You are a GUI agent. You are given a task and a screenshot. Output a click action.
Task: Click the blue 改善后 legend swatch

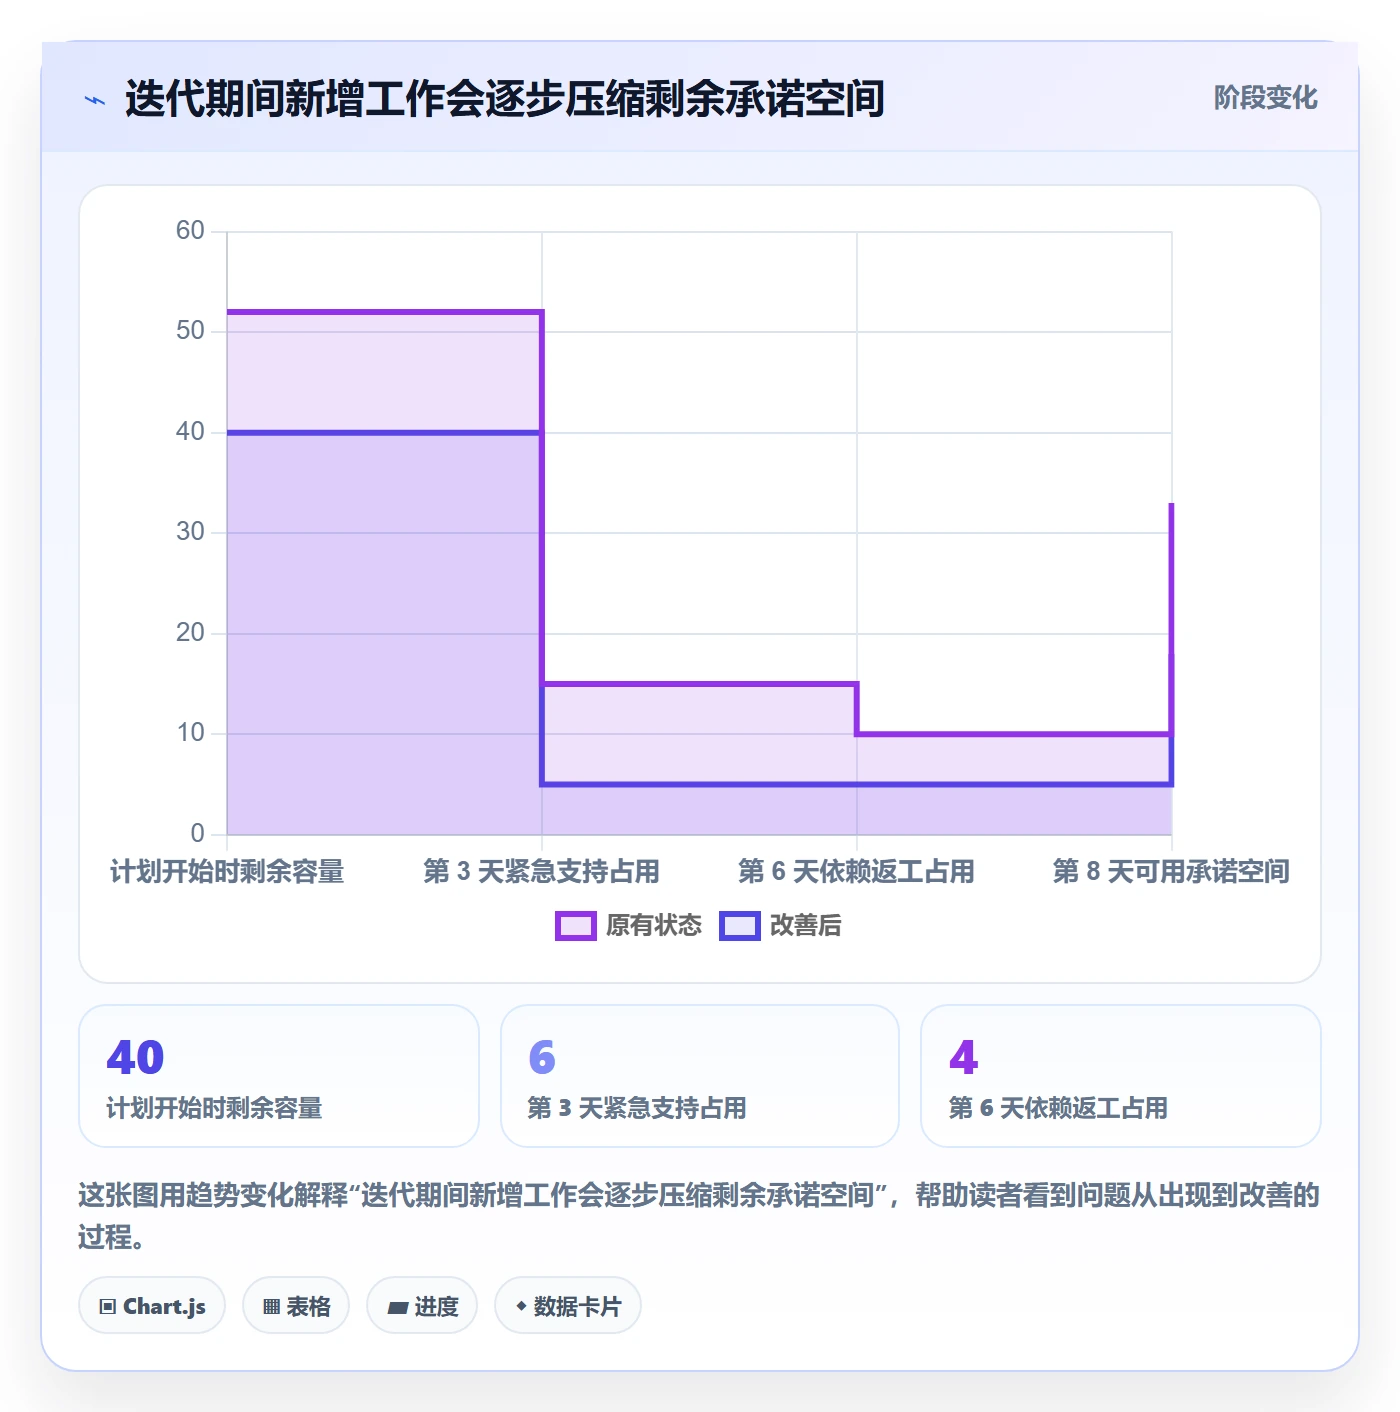739,926
